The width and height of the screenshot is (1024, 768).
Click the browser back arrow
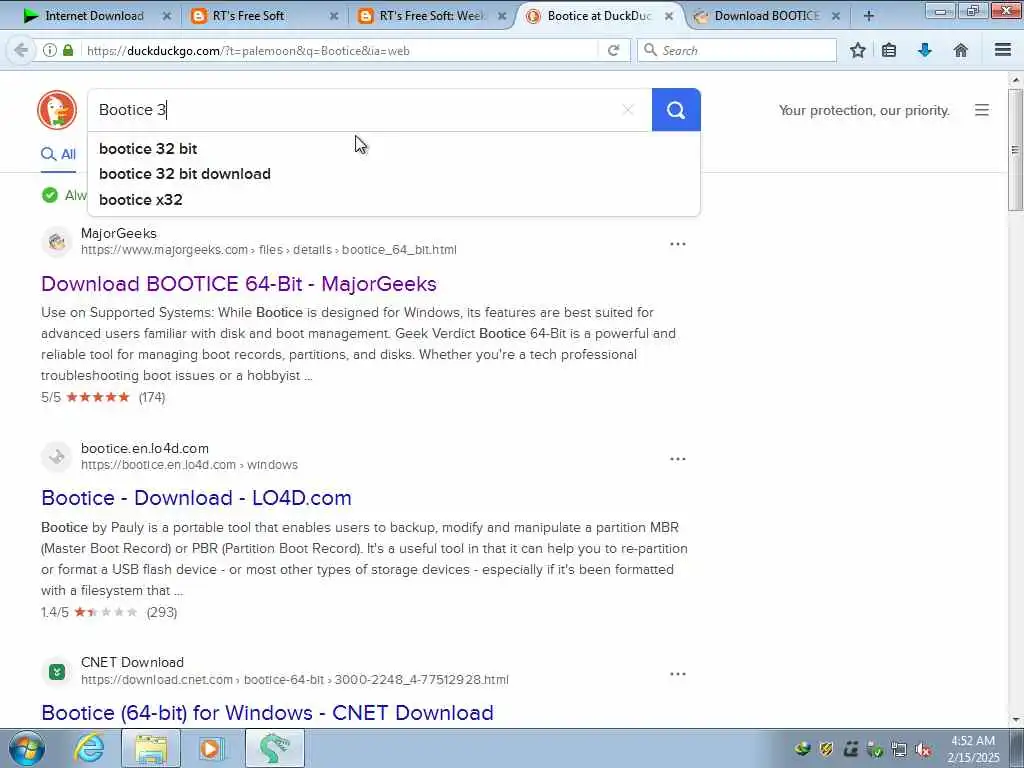(21, 50)
